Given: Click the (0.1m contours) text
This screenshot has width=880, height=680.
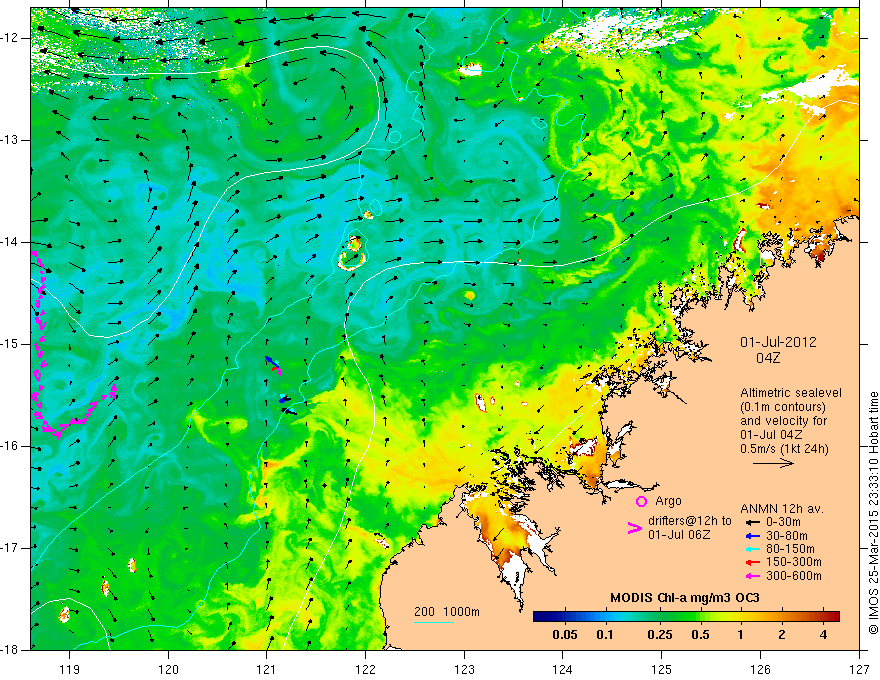Looking at the screenshot, I should tap(784, 407).
